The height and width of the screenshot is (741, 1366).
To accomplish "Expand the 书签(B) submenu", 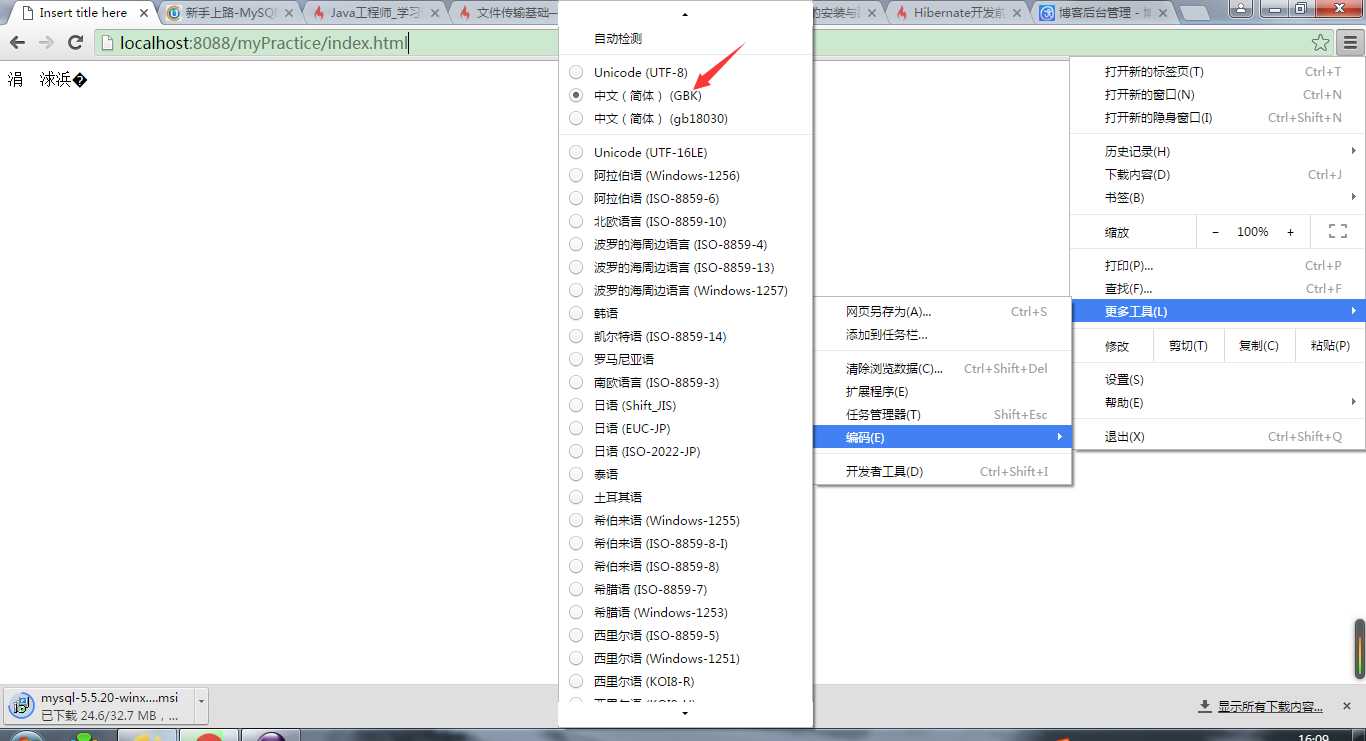I will [x=1217, y=197].
